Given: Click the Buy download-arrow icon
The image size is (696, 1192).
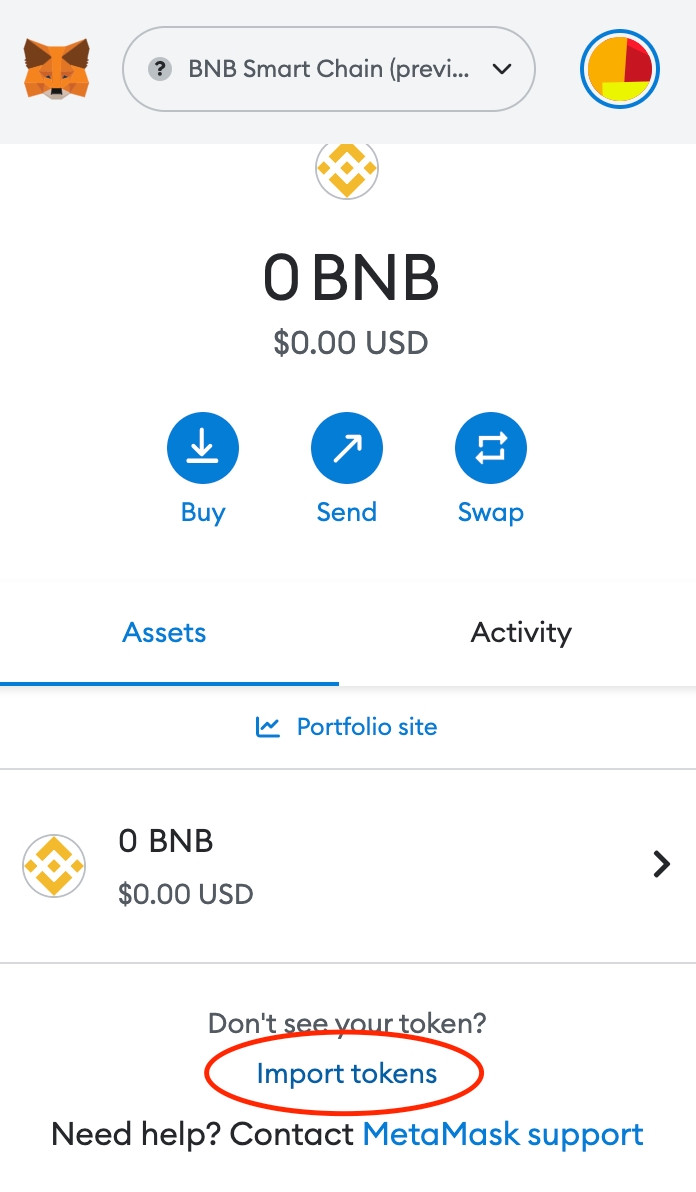Looking at the screenshot, I should click(203, 449).
